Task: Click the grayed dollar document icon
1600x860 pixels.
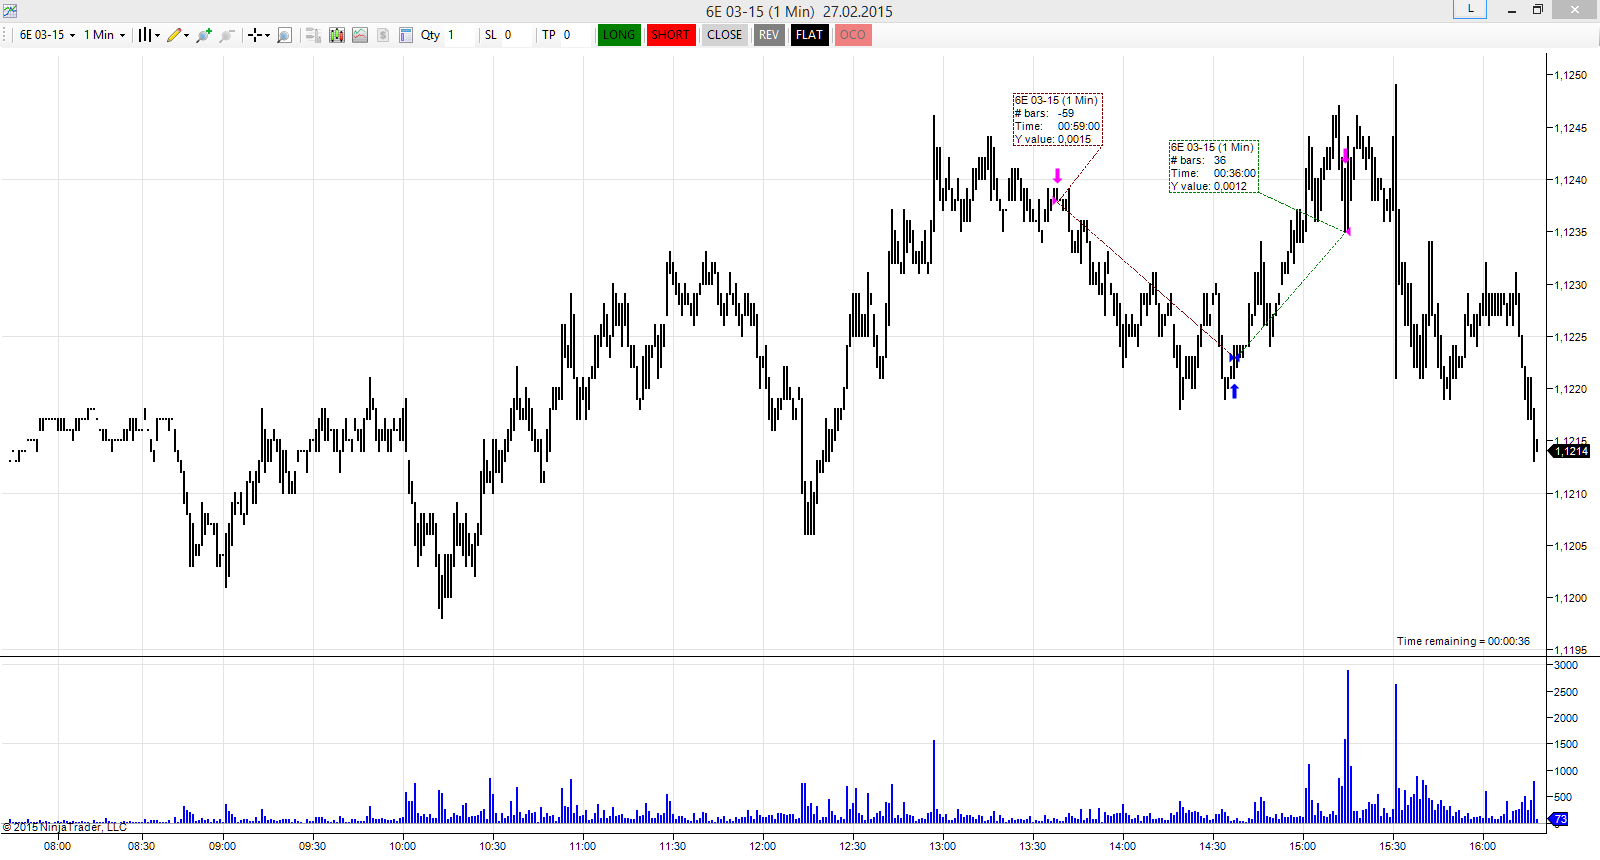Action: [383, 35]
